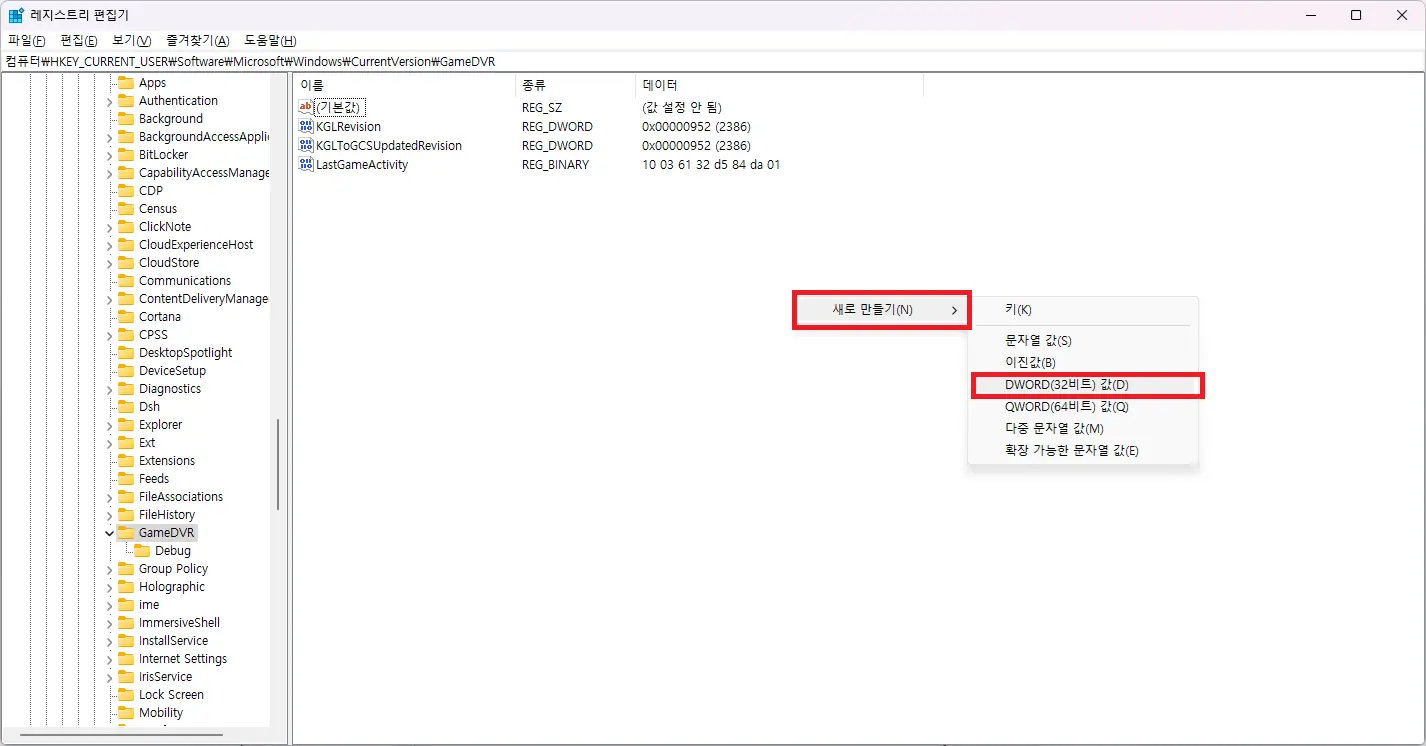This screenshot has width=1426, height=746.
Task: Click the Lock Screen folder icon
Action: (126, 695)
